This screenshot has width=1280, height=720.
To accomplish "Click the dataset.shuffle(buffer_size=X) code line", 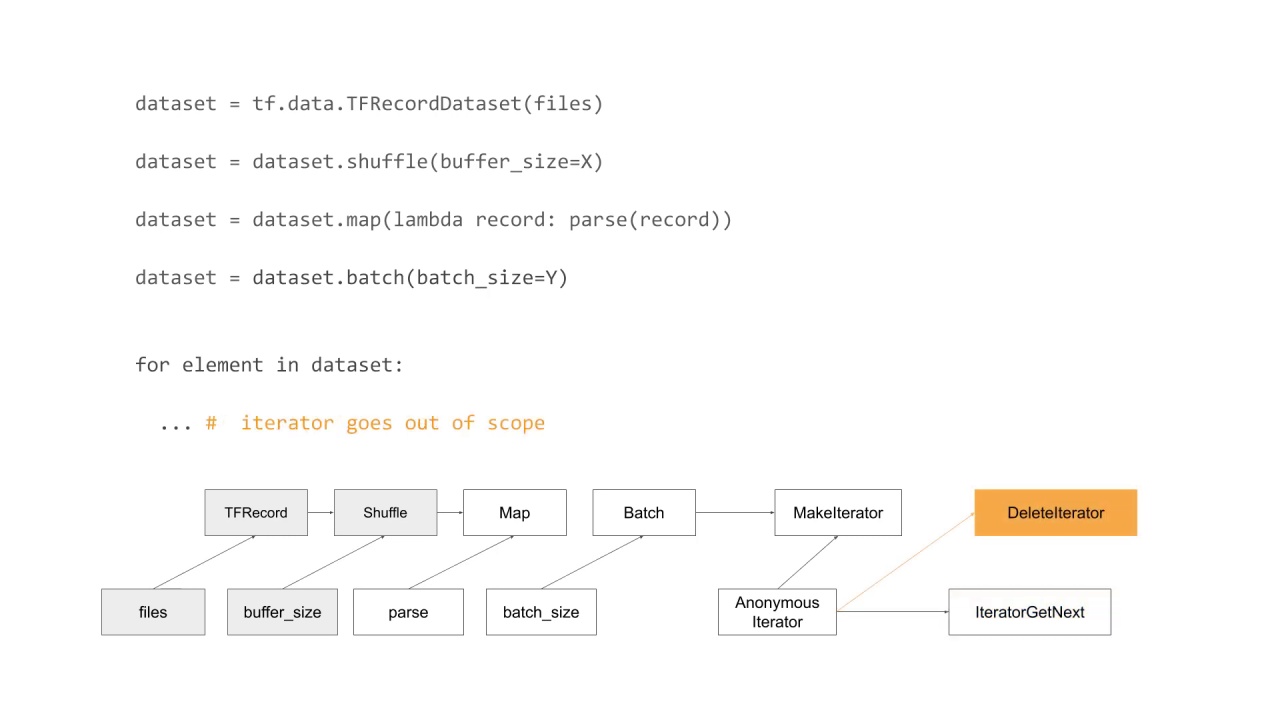I will pyautogui.click(x=369, y=162).
